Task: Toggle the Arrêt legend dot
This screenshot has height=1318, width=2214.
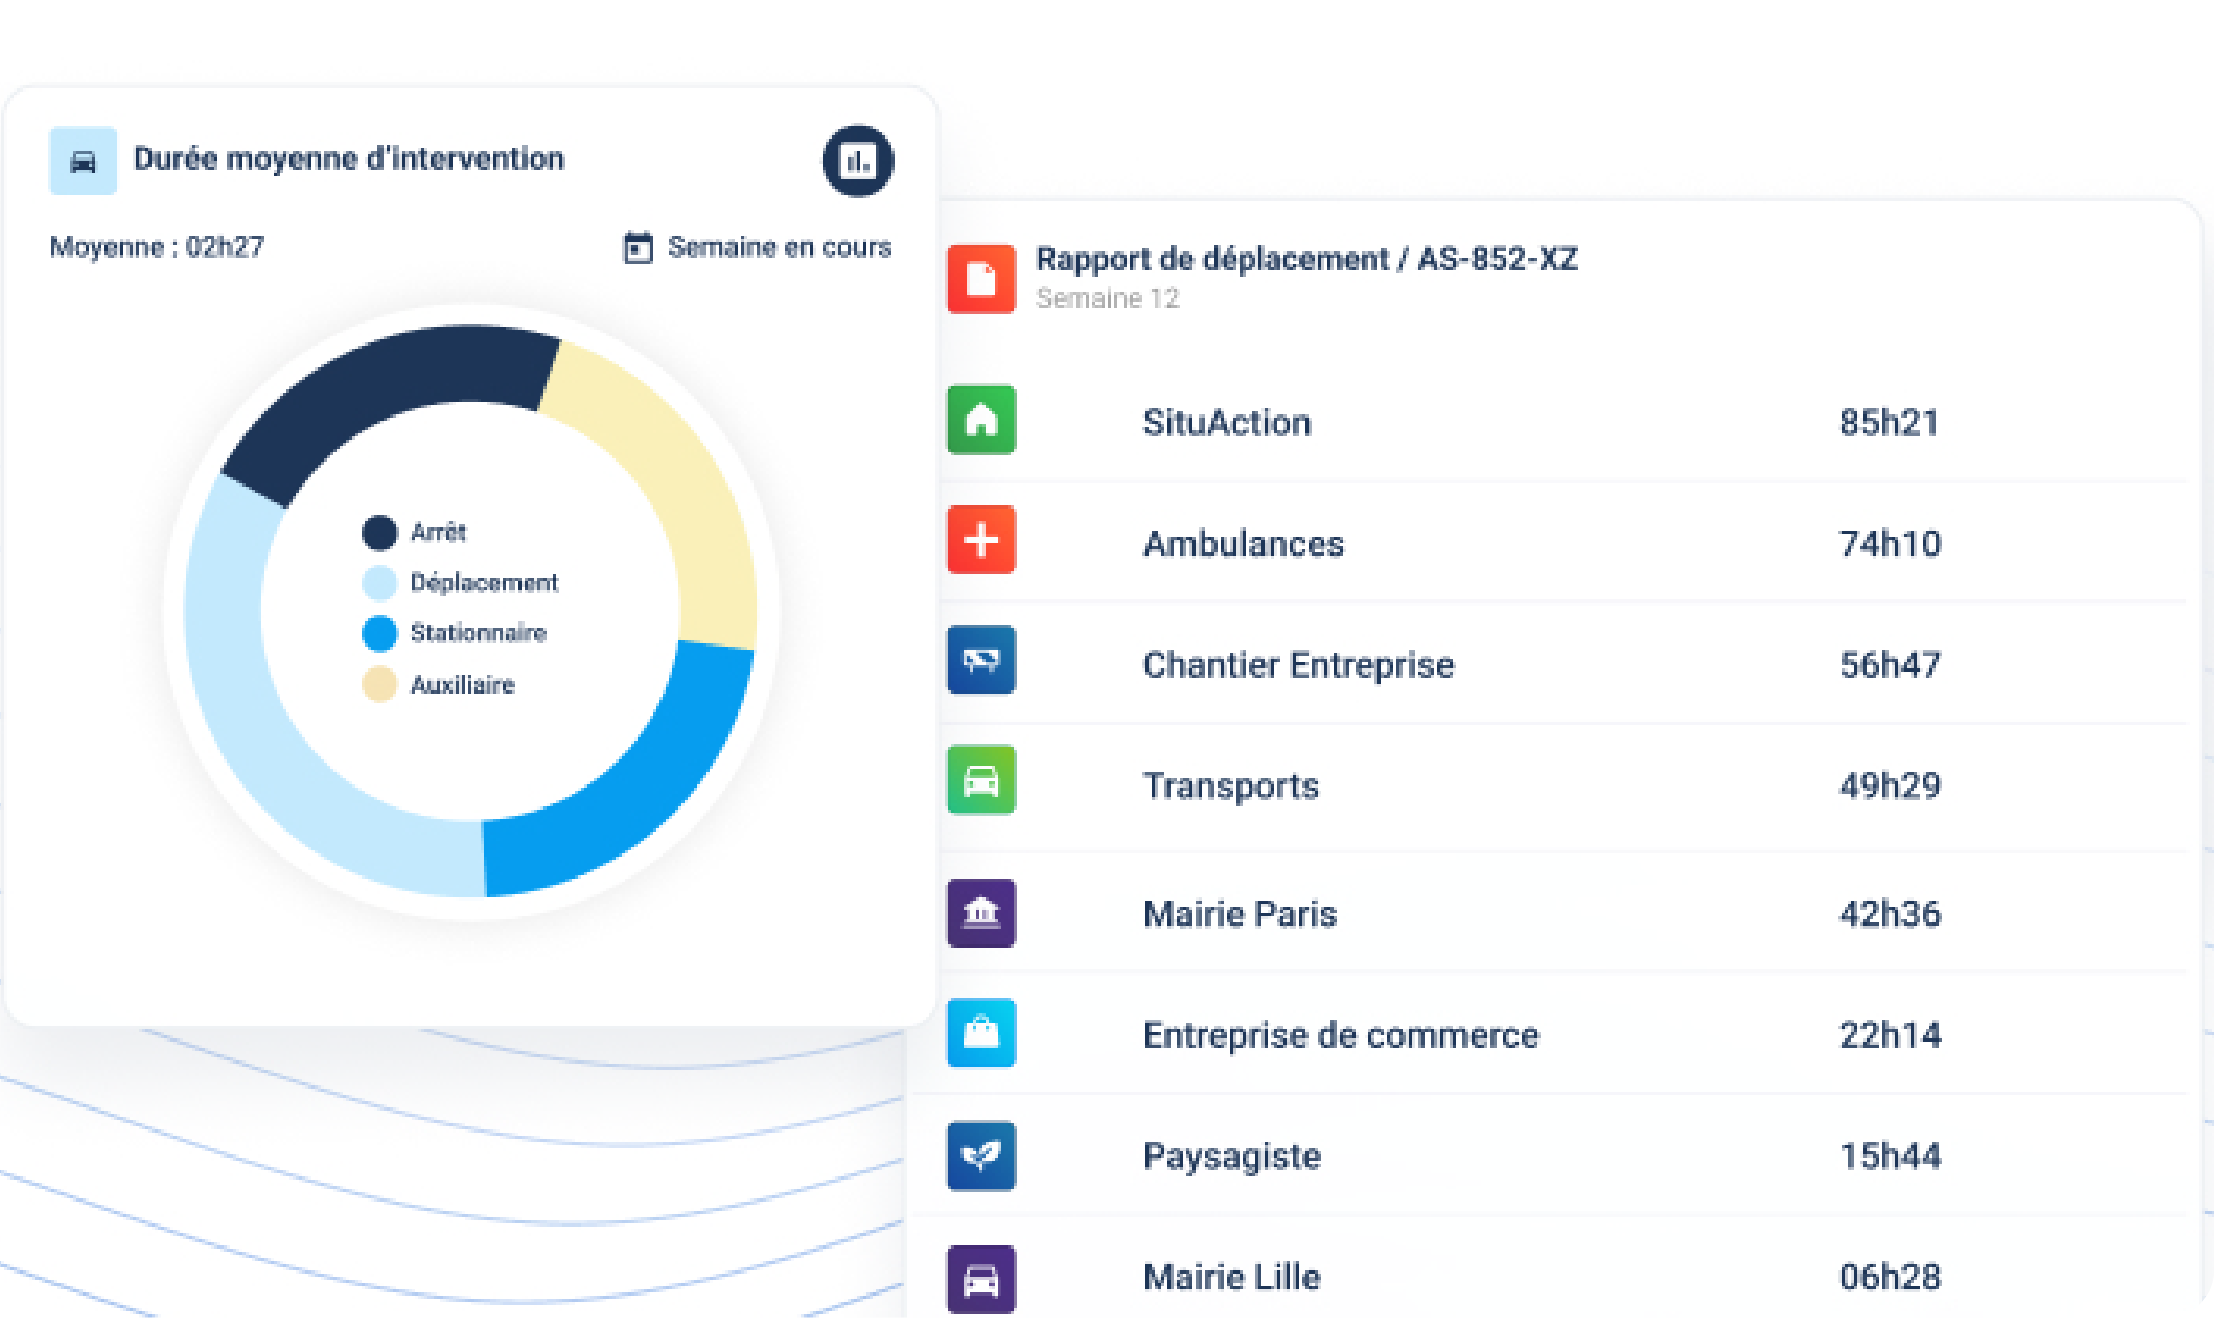Action: click(379, 532)
